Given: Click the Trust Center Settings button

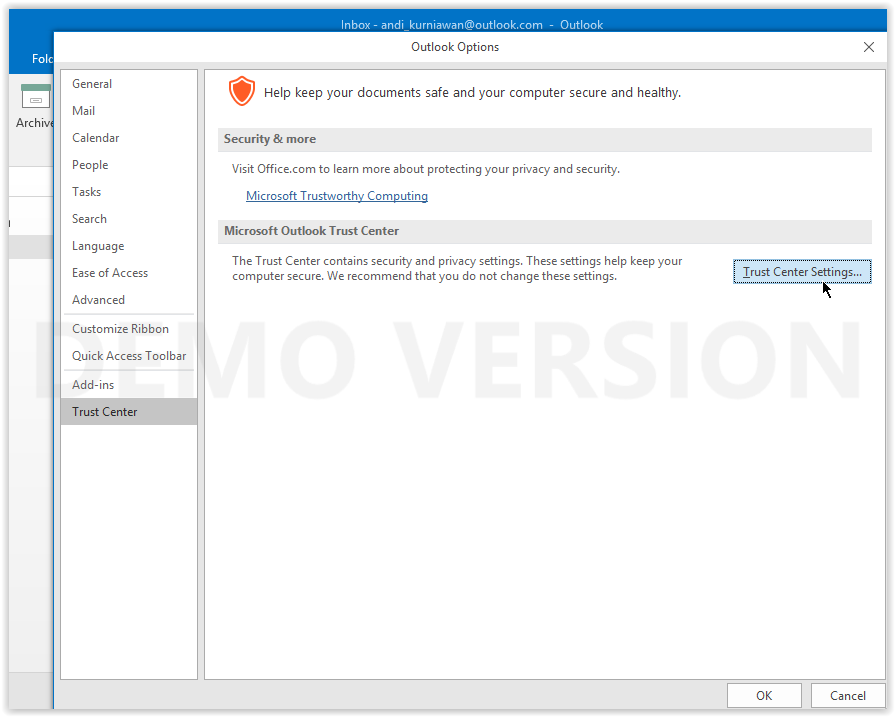Looking at the screenshot, I should 801,271.
